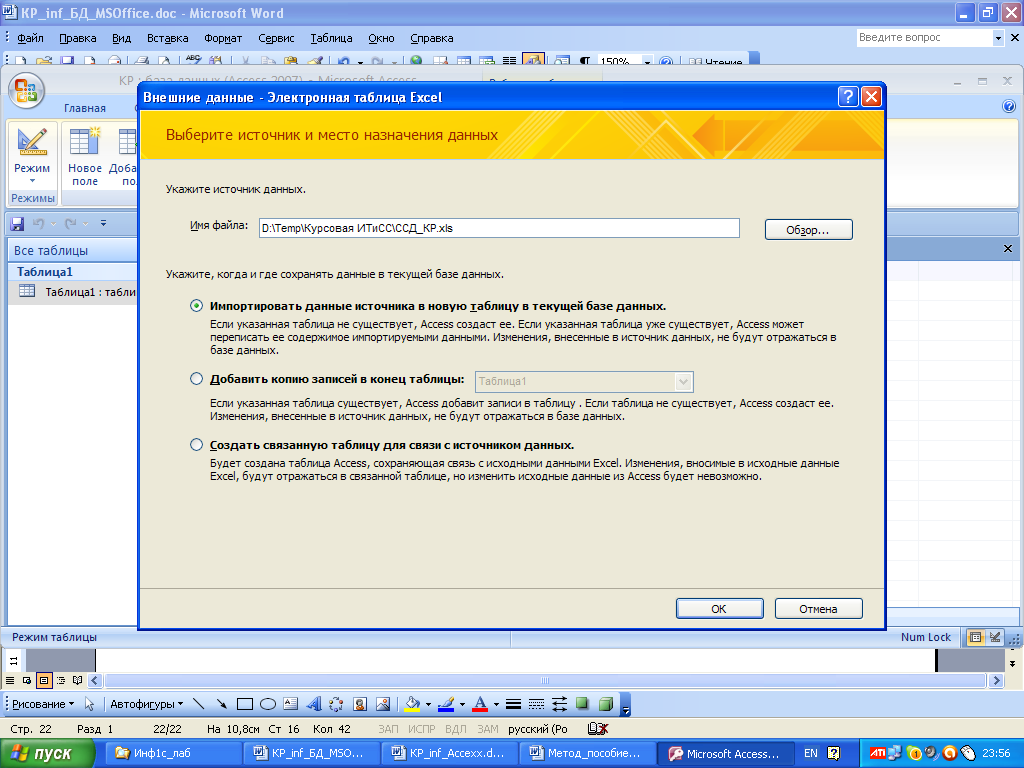Open Line Style options in Drawing toolbar
Viewport: 1024px width, 768px height.
[x=513, y=704]
